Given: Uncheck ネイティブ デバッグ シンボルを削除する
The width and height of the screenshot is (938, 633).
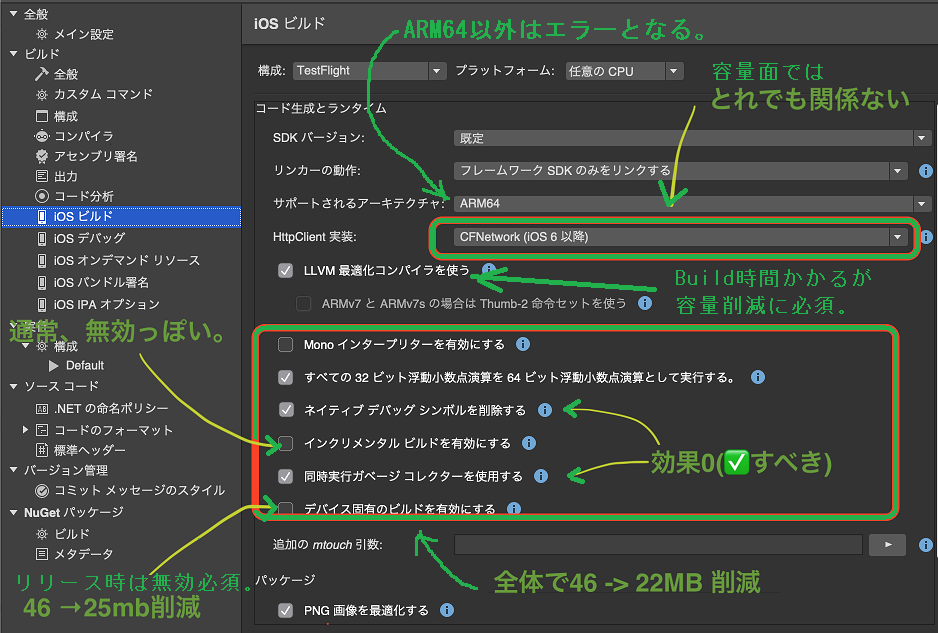Looking at the screenshot, I should 285,410.
